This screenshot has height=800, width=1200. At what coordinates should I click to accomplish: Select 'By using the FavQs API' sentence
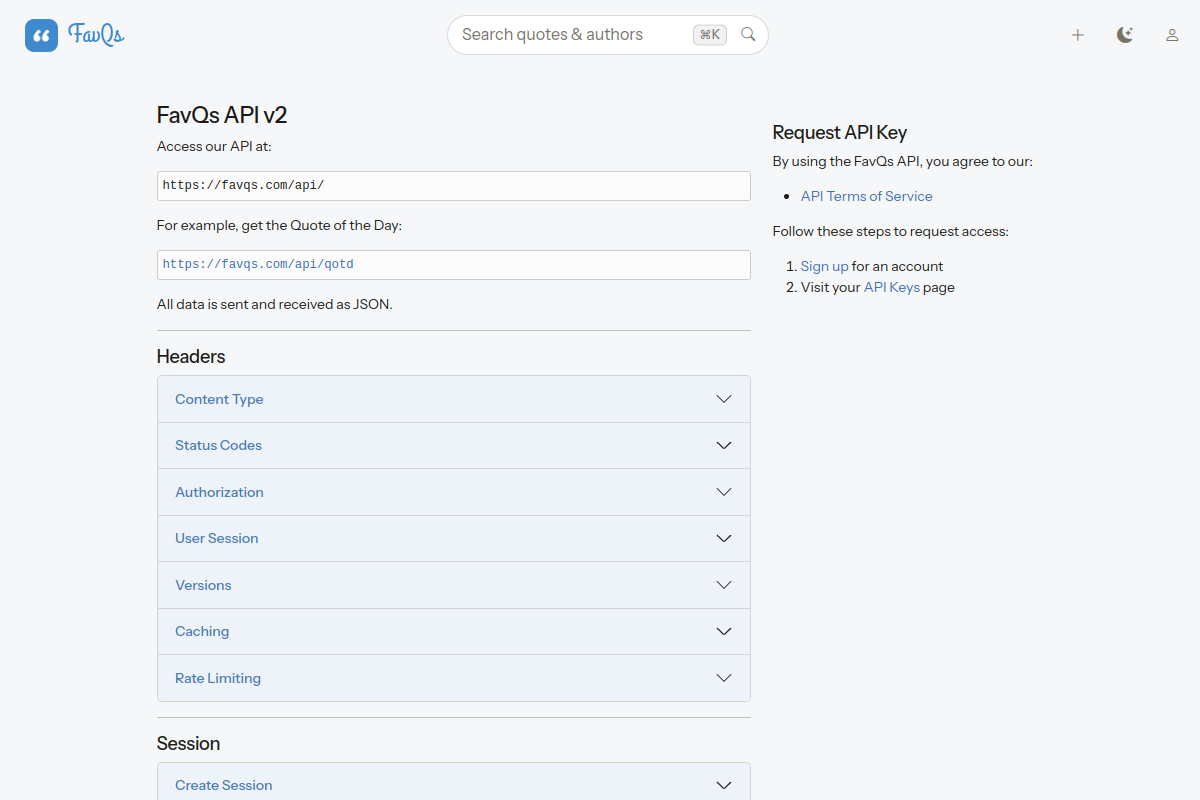[903, 161]
